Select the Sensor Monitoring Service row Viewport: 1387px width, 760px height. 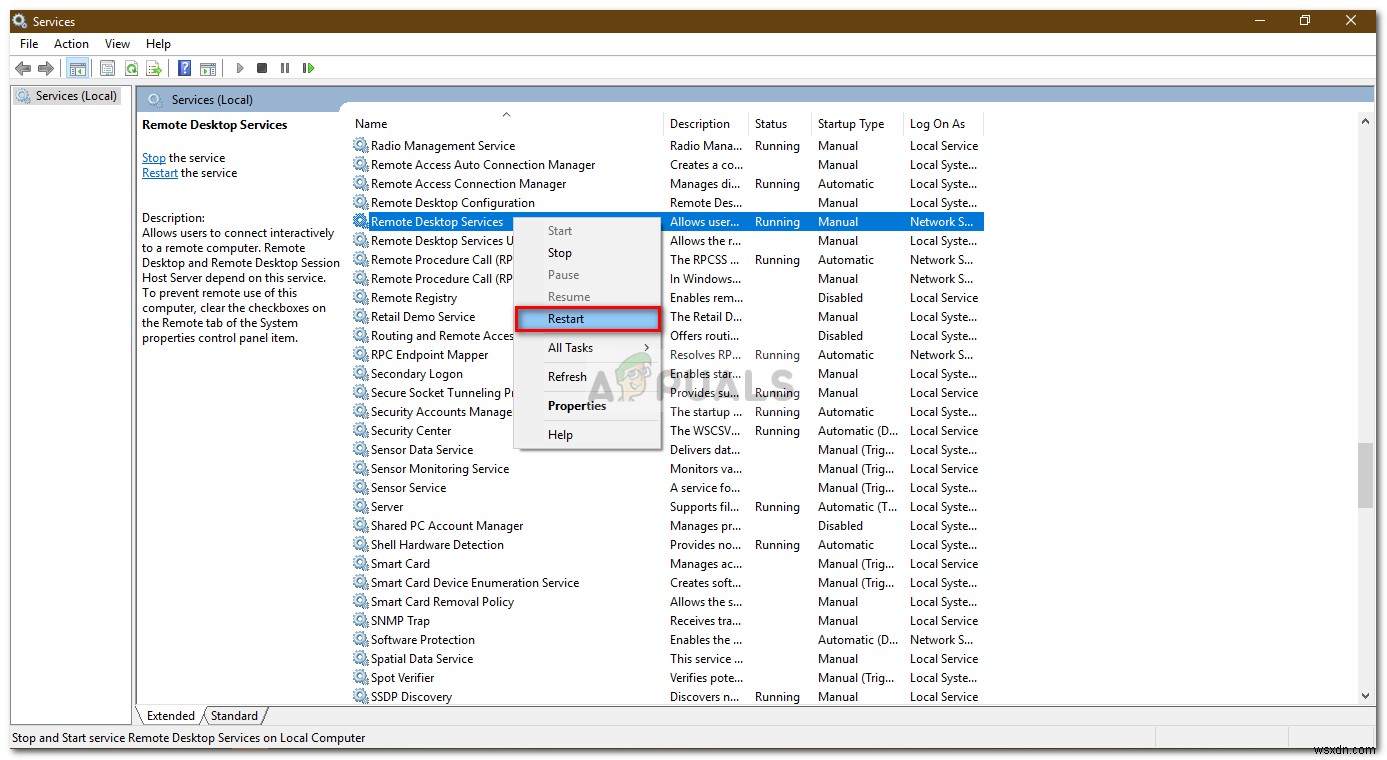(668, 469)
